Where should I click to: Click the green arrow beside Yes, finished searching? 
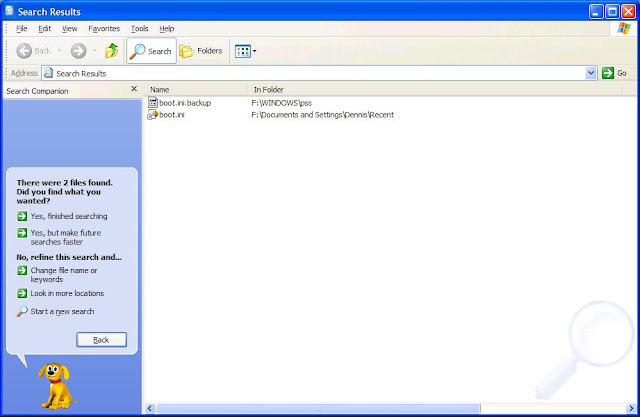[x=22, y=216]
